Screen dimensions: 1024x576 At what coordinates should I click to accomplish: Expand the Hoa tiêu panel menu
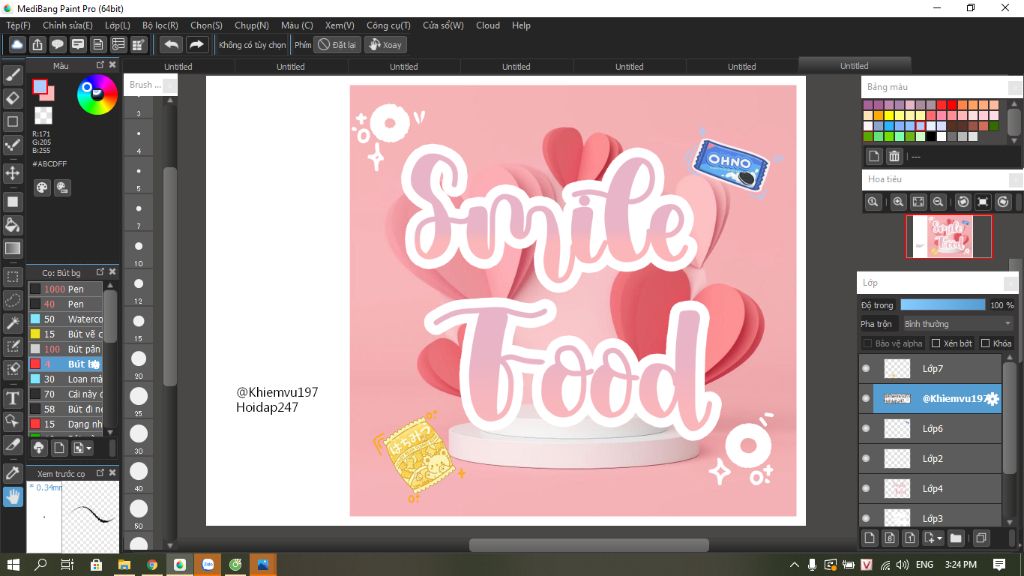point(1016,179)
